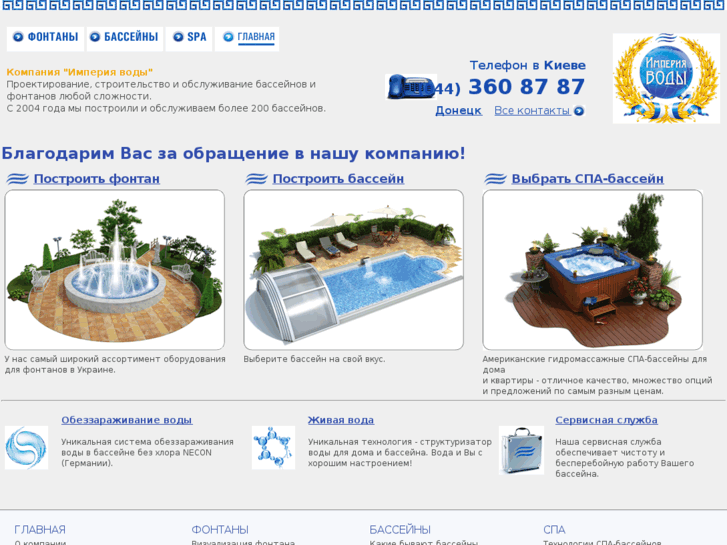Image resolution: width=727 pixels, height=545 pixels.
Task: Click the blue swirl water disinfection icon
Action: (x=26, y=448)
